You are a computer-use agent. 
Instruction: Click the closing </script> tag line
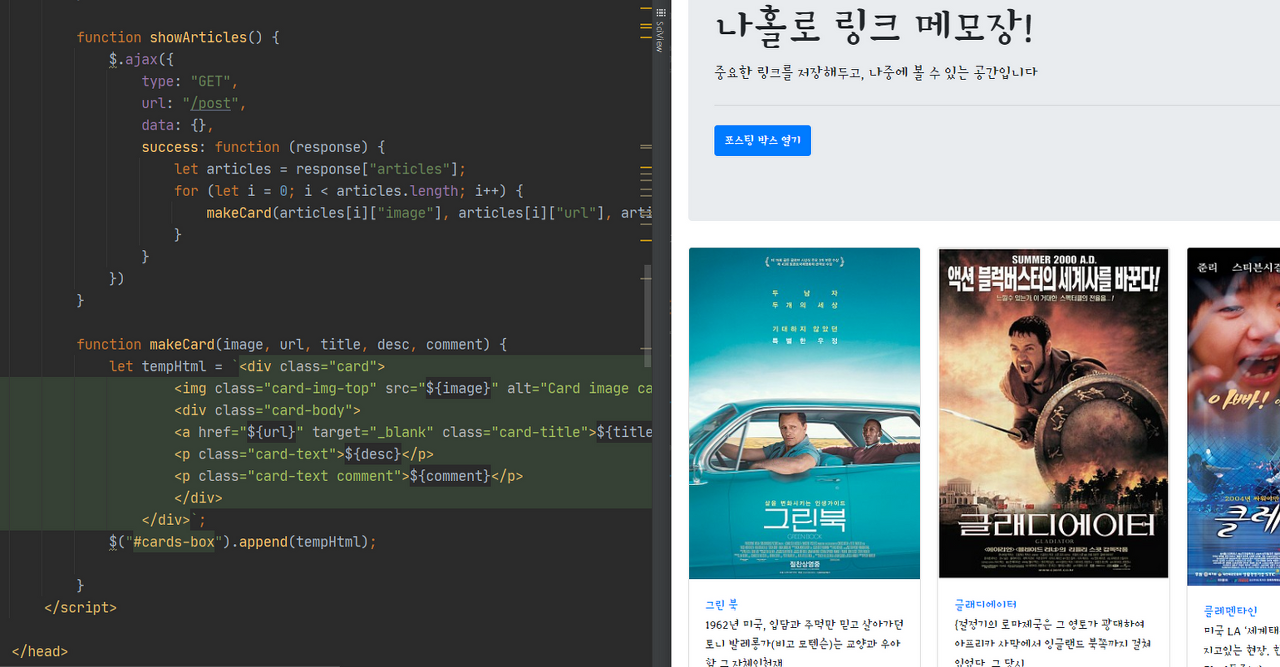coord(81,607)
